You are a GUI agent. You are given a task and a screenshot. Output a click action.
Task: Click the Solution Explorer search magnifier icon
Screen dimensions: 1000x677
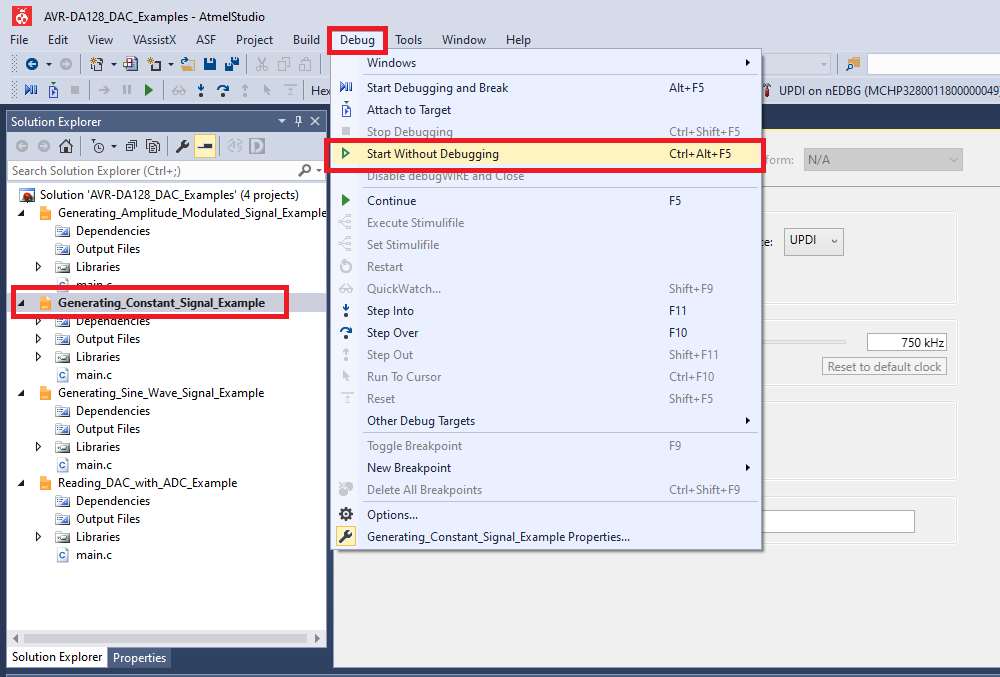304,170
